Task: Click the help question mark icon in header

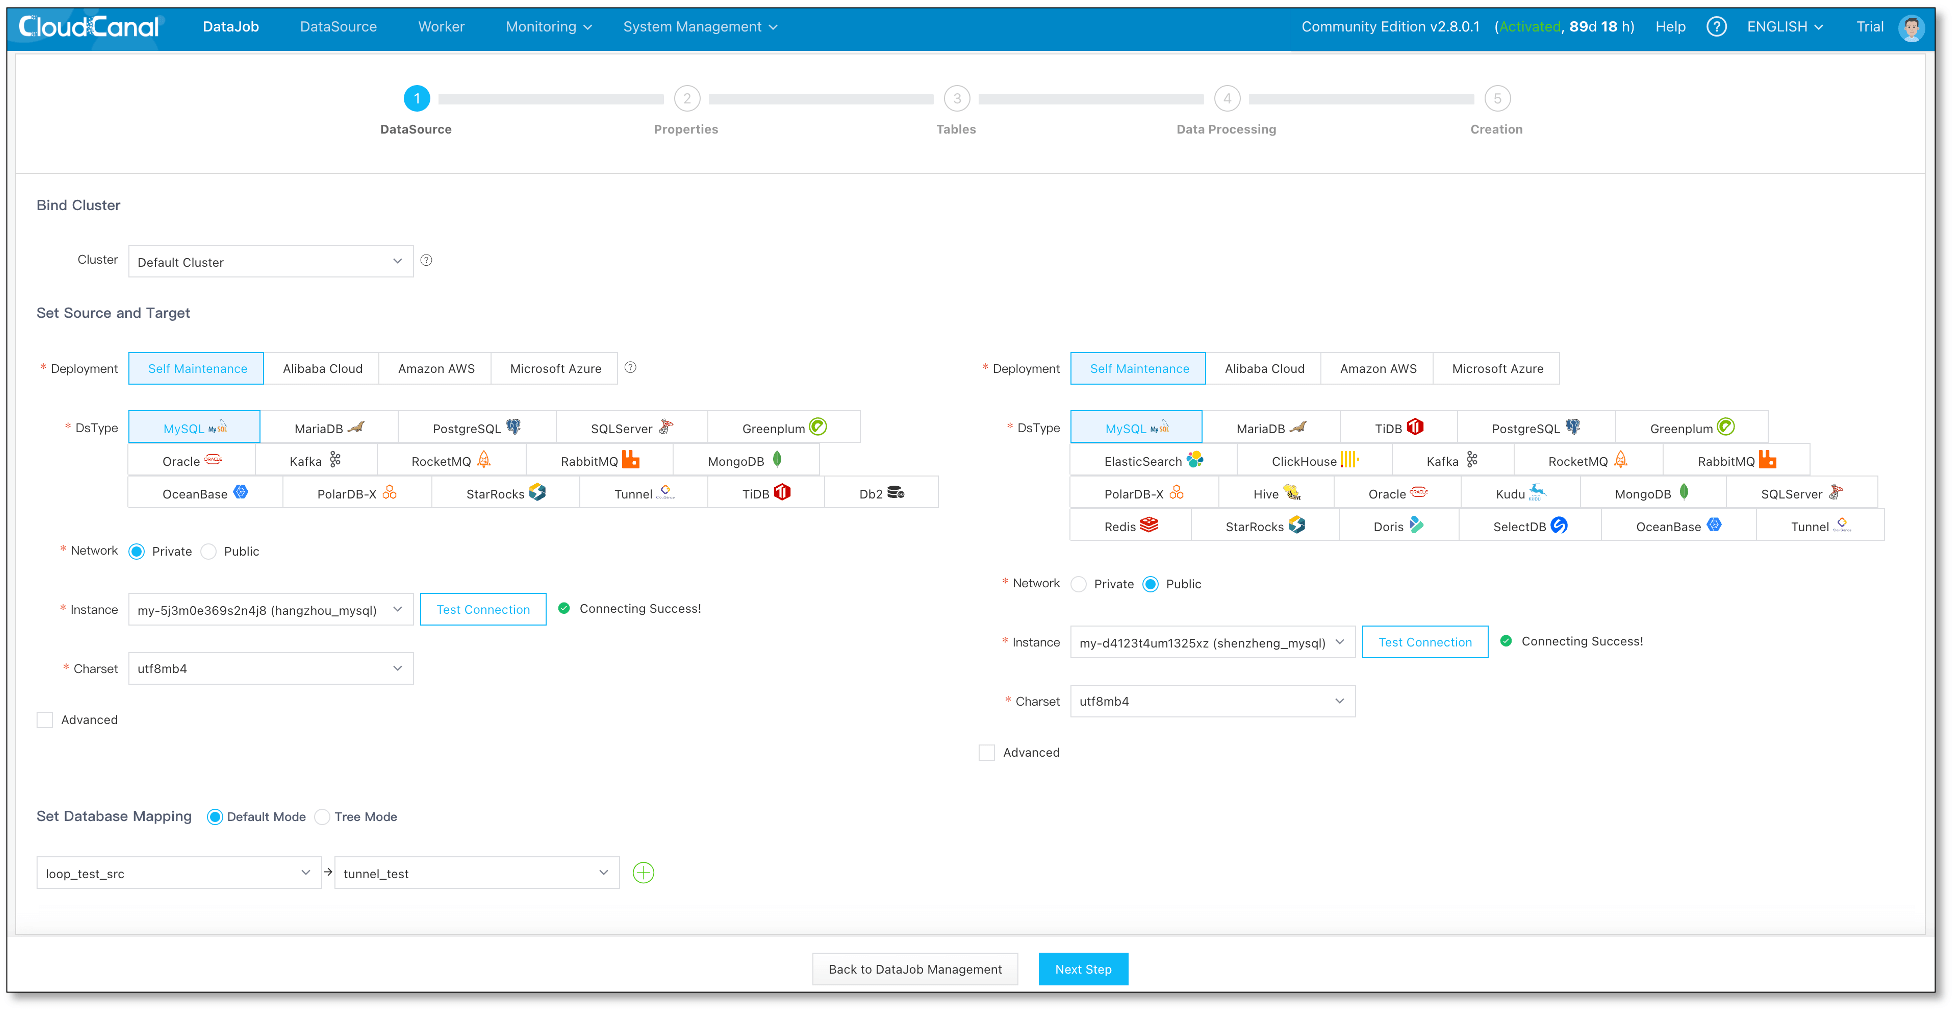Action: (x=1716, y=27)
